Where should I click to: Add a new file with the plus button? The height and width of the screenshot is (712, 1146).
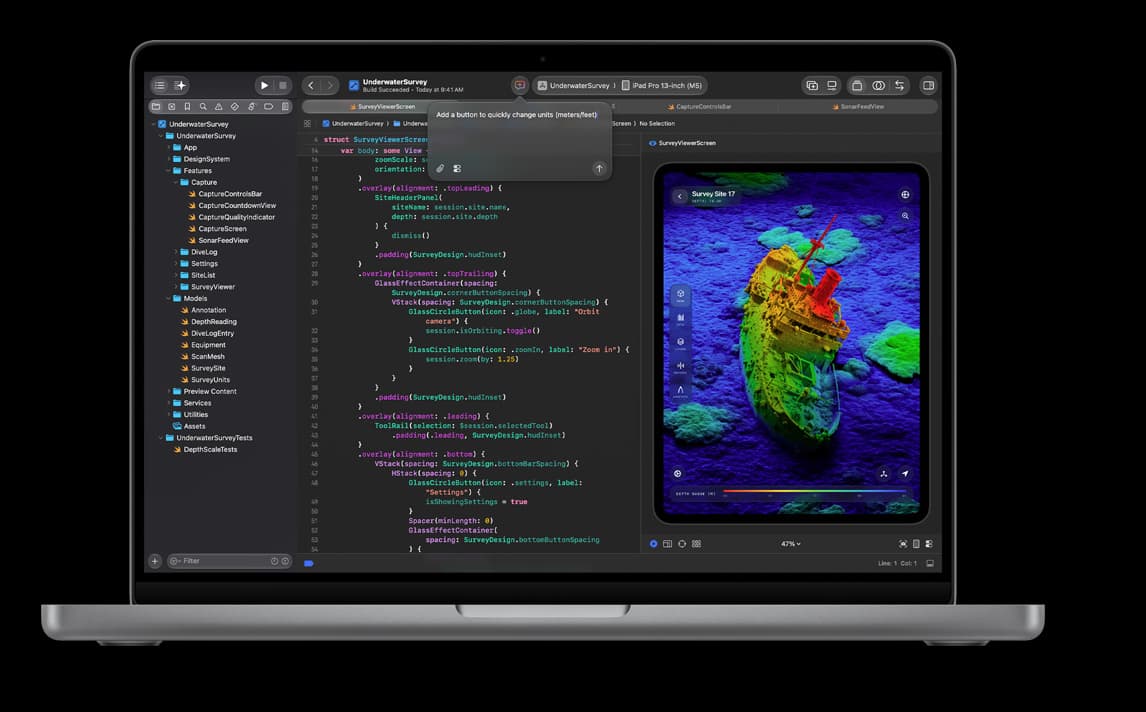tap(154, 561)
